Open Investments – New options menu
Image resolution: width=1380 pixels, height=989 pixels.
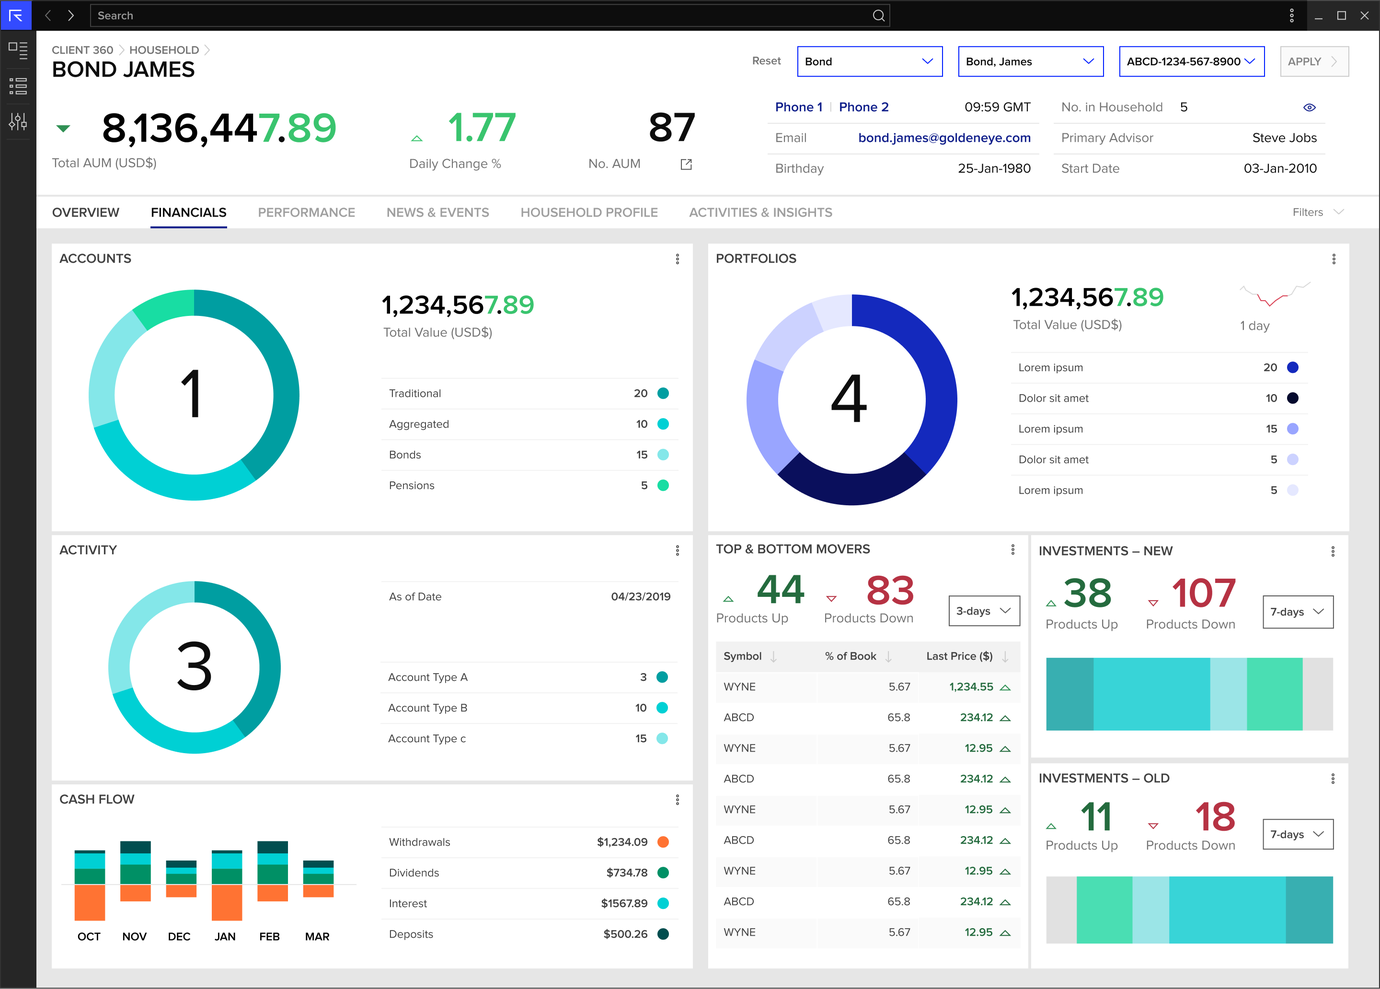tap(1333, 551)
